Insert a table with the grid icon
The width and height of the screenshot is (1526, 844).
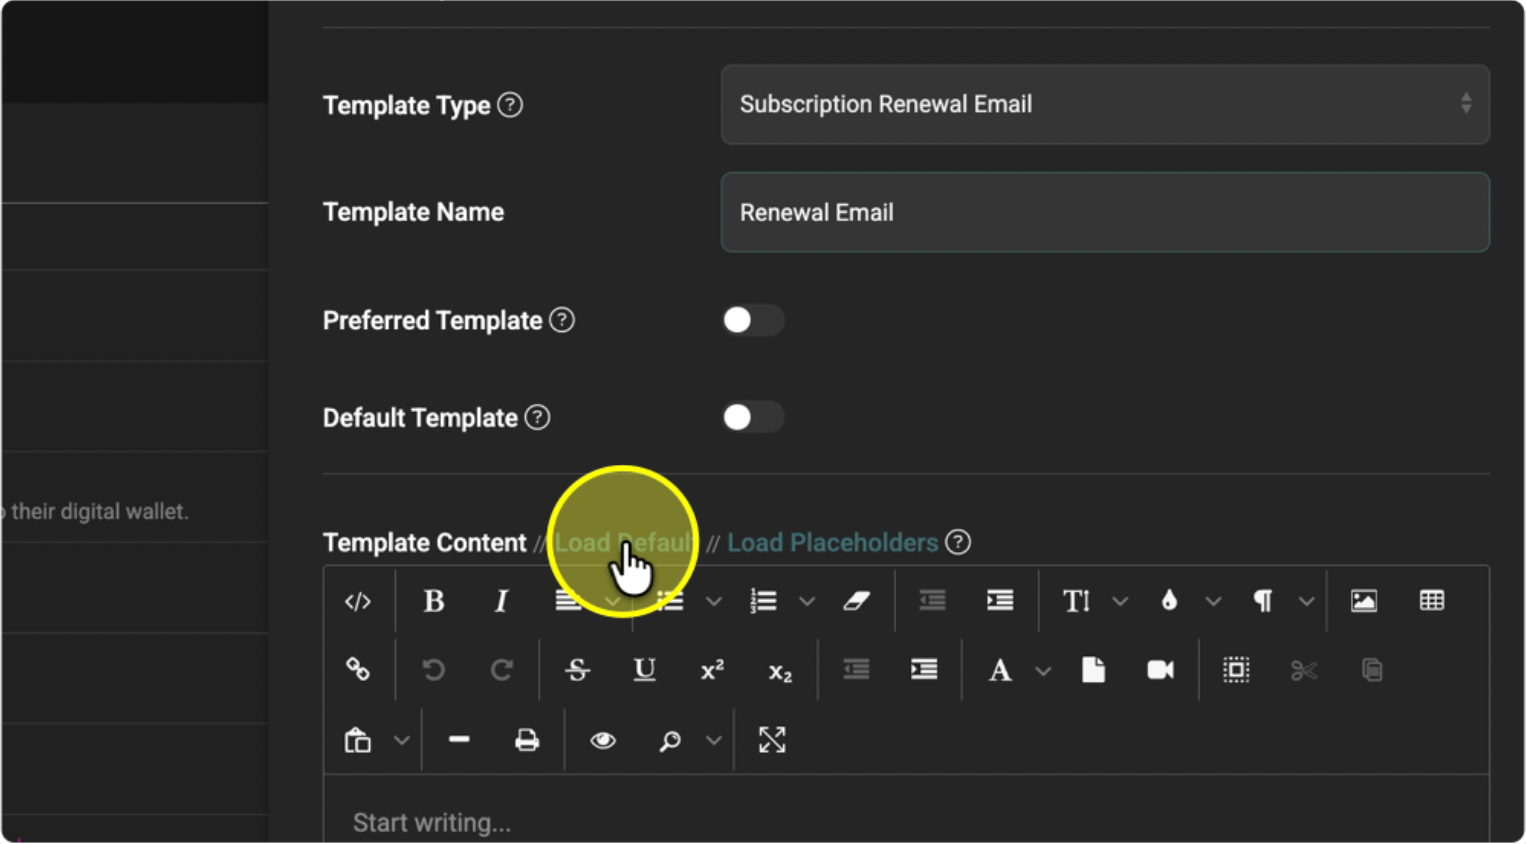pos(1432,601)
